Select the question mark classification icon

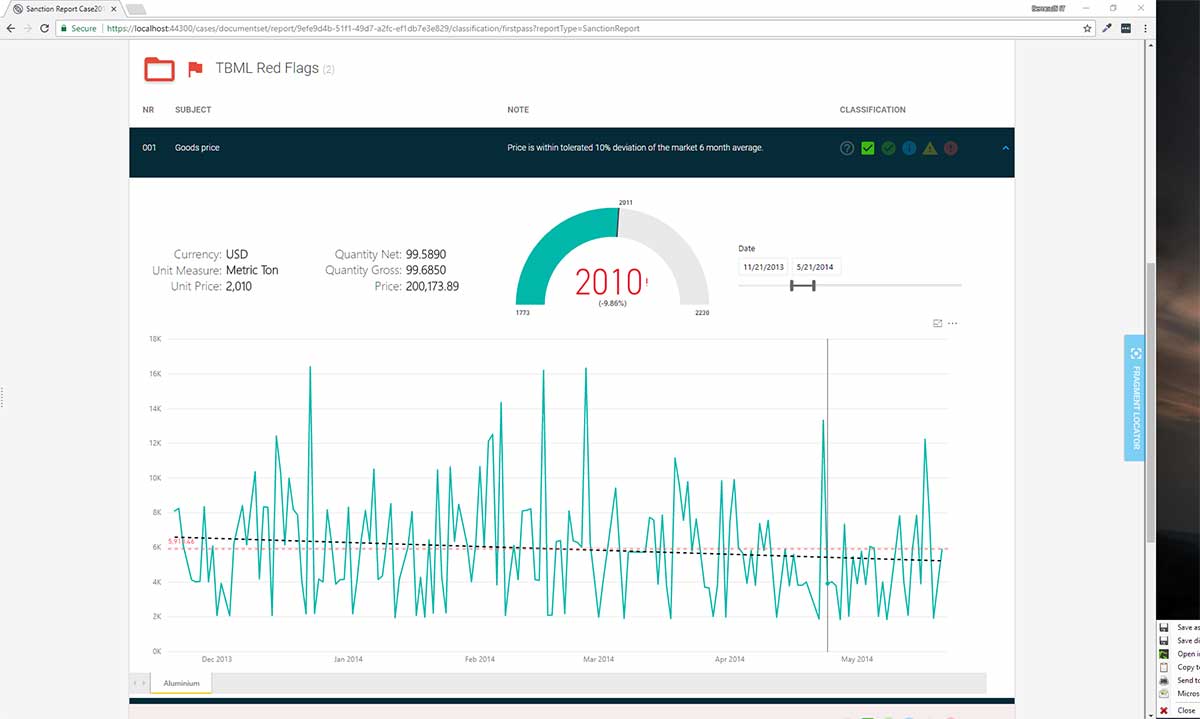coord(847,148)
